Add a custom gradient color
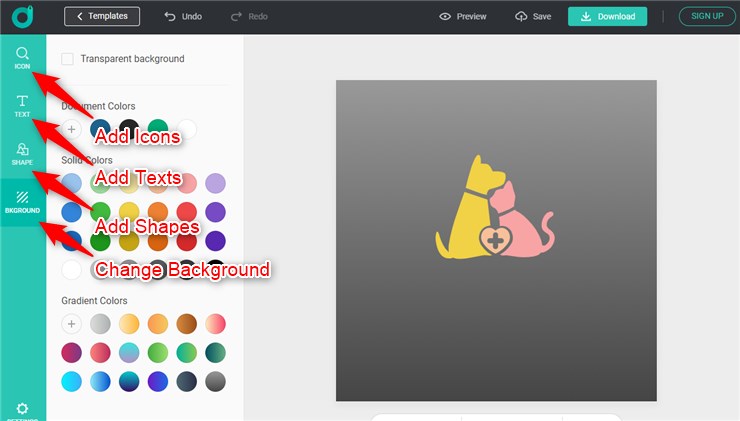Image resolution: width=740 pixels, height=421 pixels. 71,323
